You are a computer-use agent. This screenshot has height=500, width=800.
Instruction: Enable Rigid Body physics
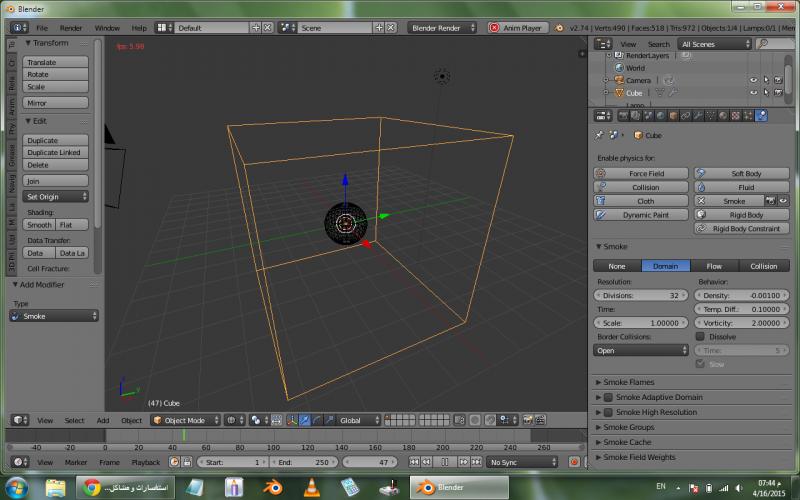(741, 215)
